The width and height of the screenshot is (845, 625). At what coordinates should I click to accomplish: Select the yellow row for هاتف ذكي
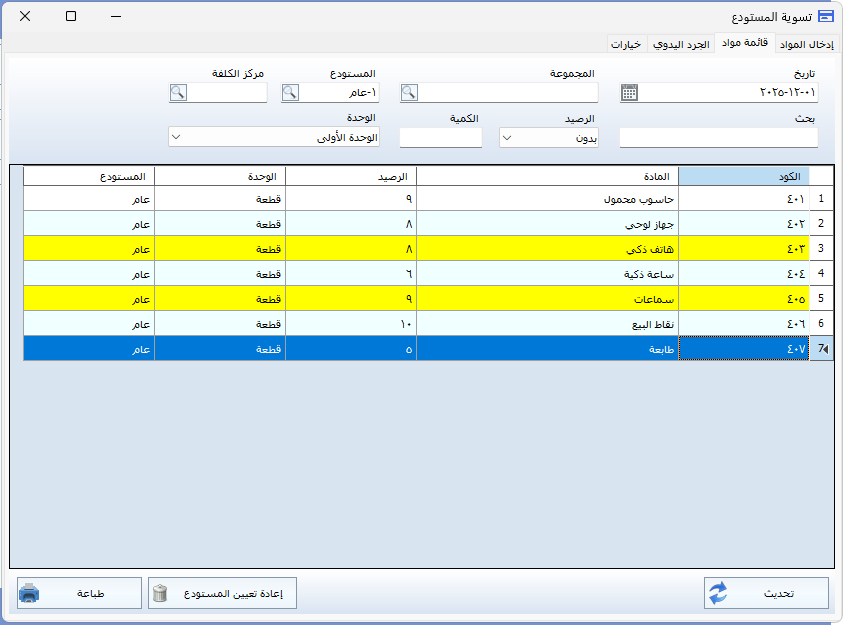pyautogui.click(x=550, y=248)
